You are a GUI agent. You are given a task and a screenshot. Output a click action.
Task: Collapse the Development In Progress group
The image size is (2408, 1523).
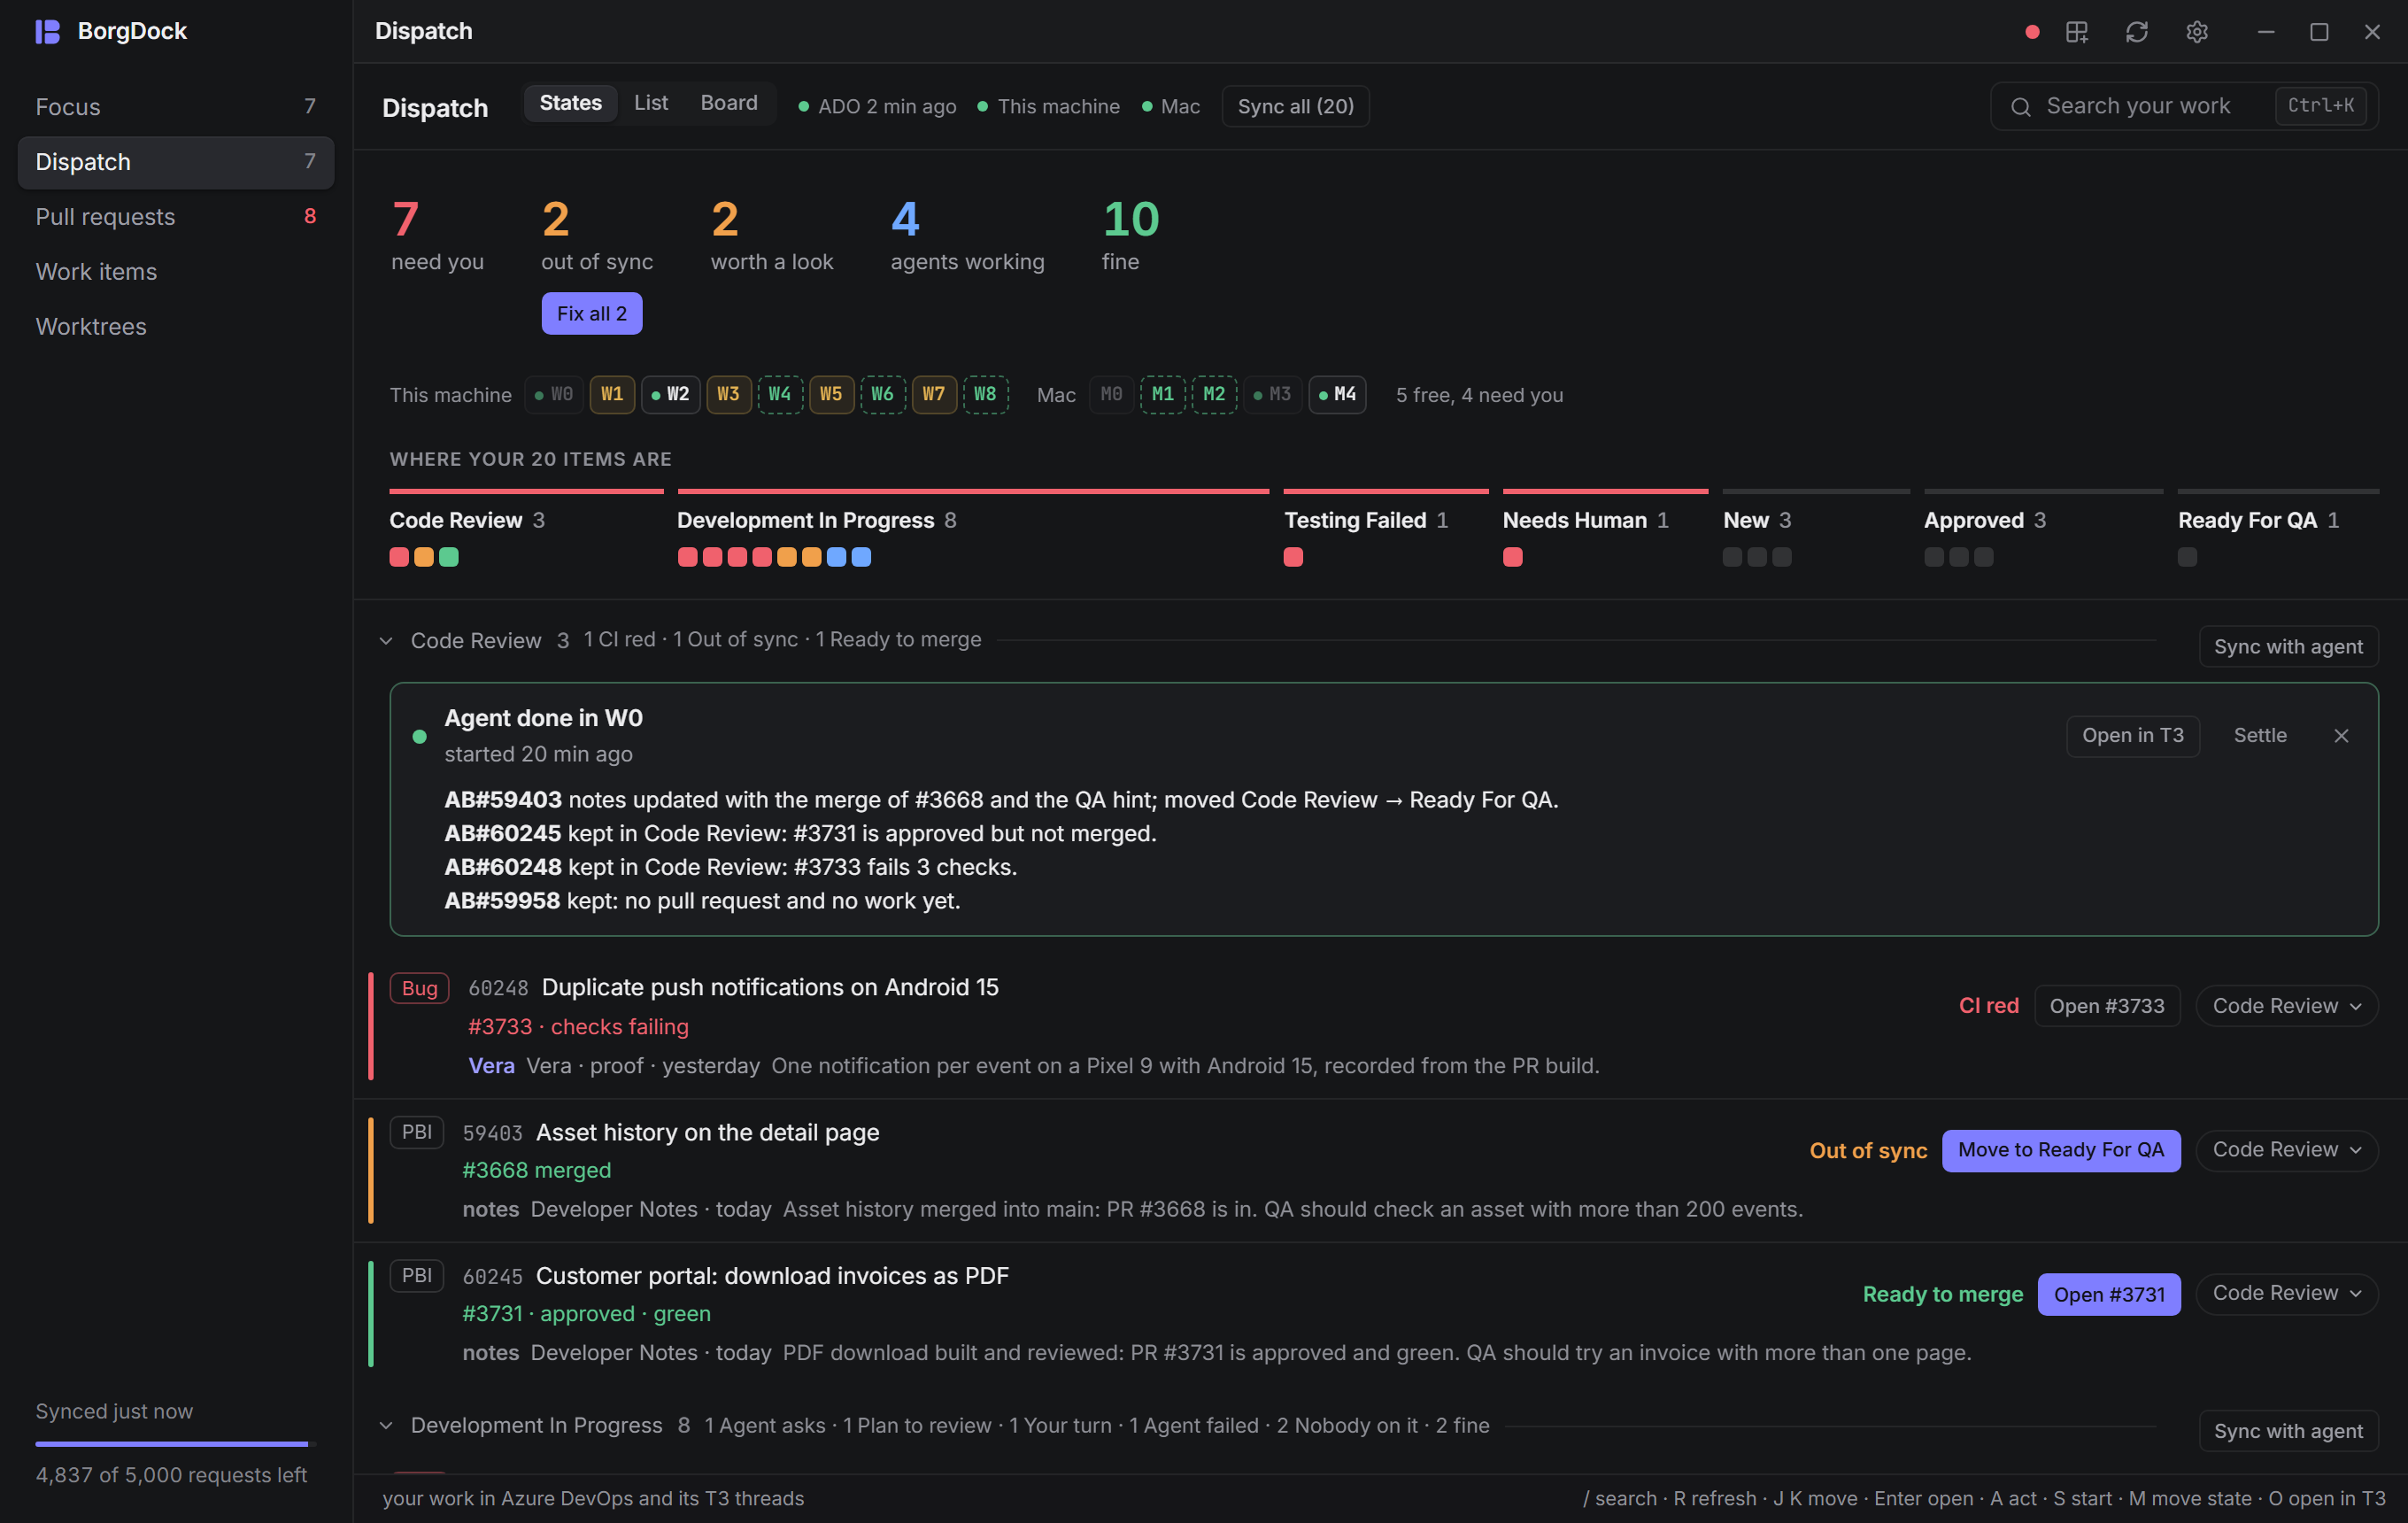click(386, 1426)
